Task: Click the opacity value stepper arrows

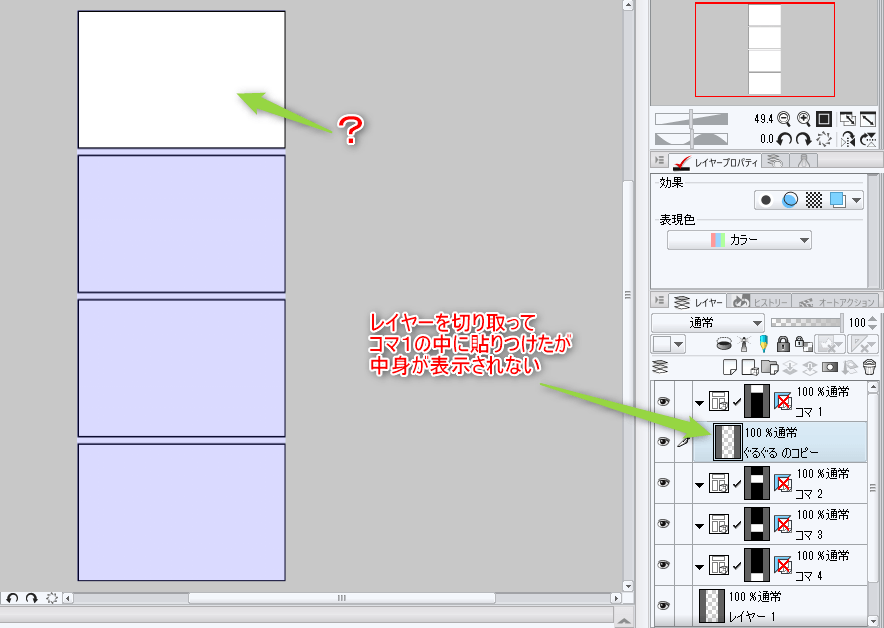Action: pos(873,323)
